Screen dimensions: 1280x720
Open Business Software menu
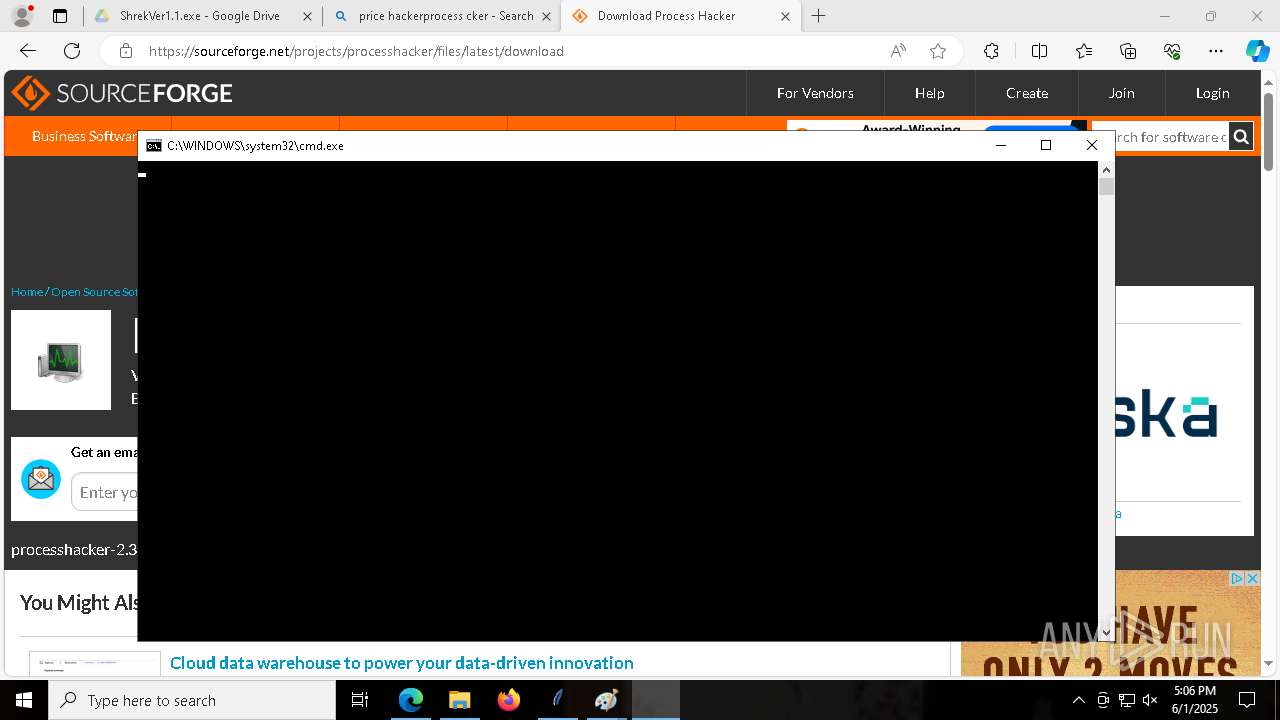[86, 136]
